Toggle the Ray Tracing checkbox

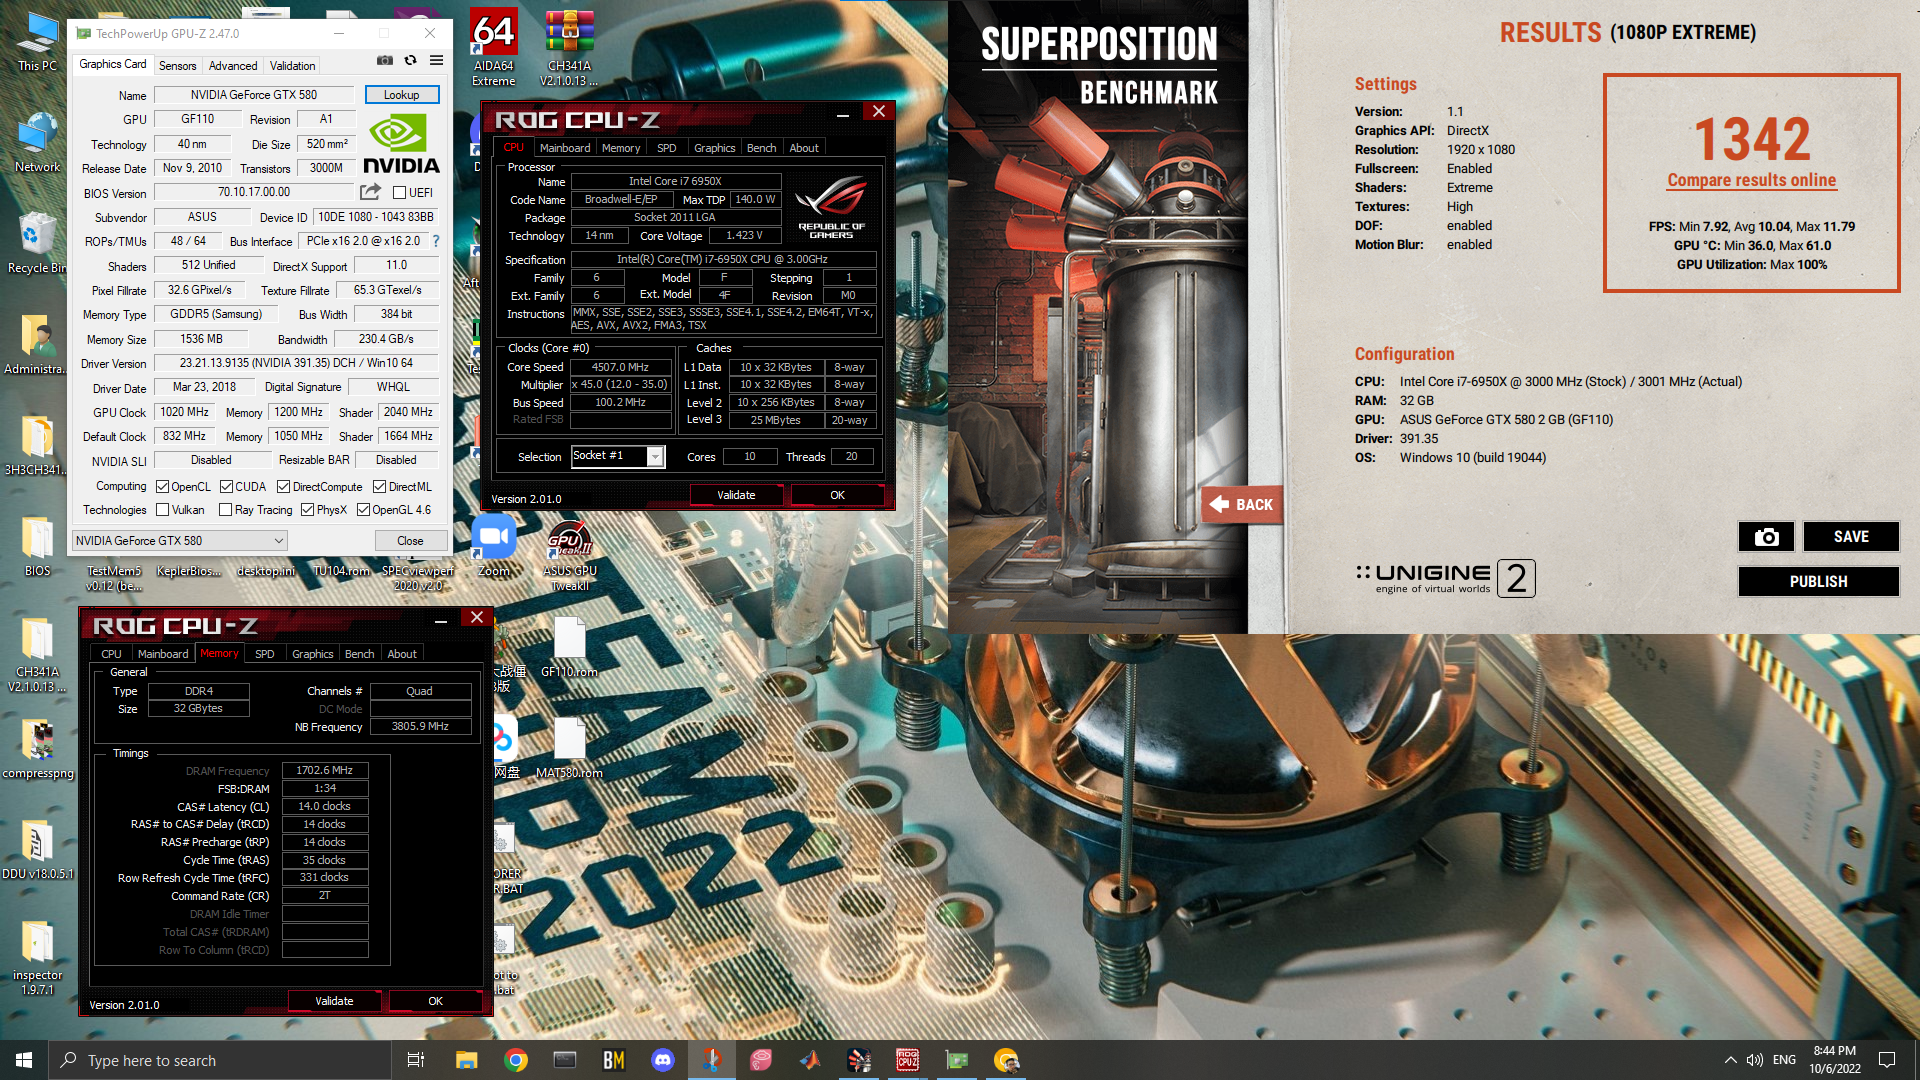(x=226, y=510)
